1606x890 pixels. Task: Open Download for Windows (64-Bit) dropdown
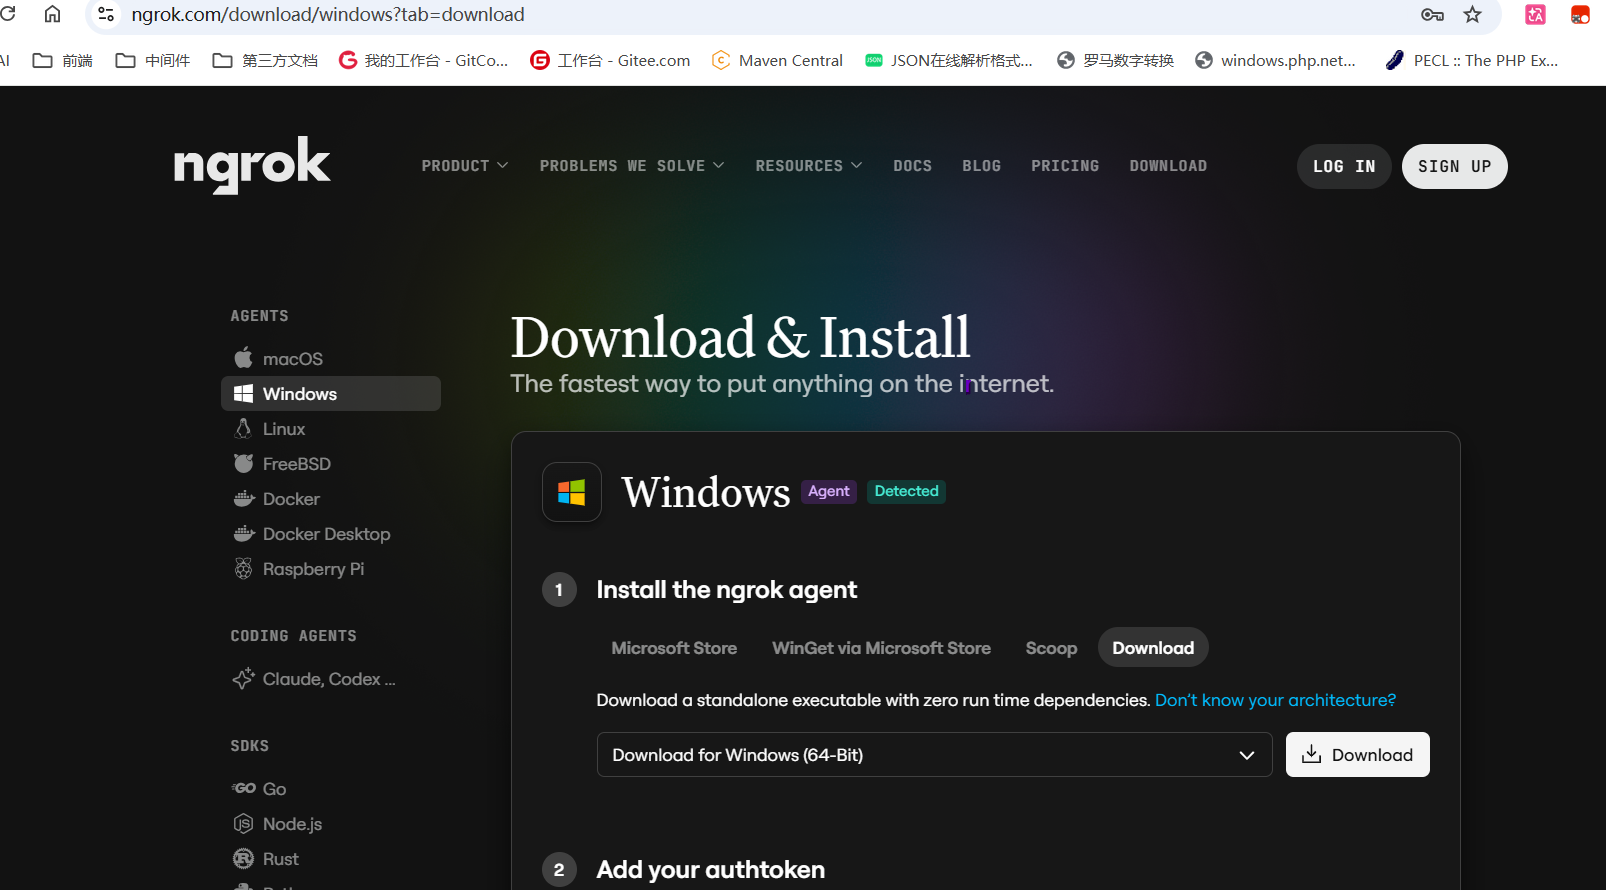(934, 755)
